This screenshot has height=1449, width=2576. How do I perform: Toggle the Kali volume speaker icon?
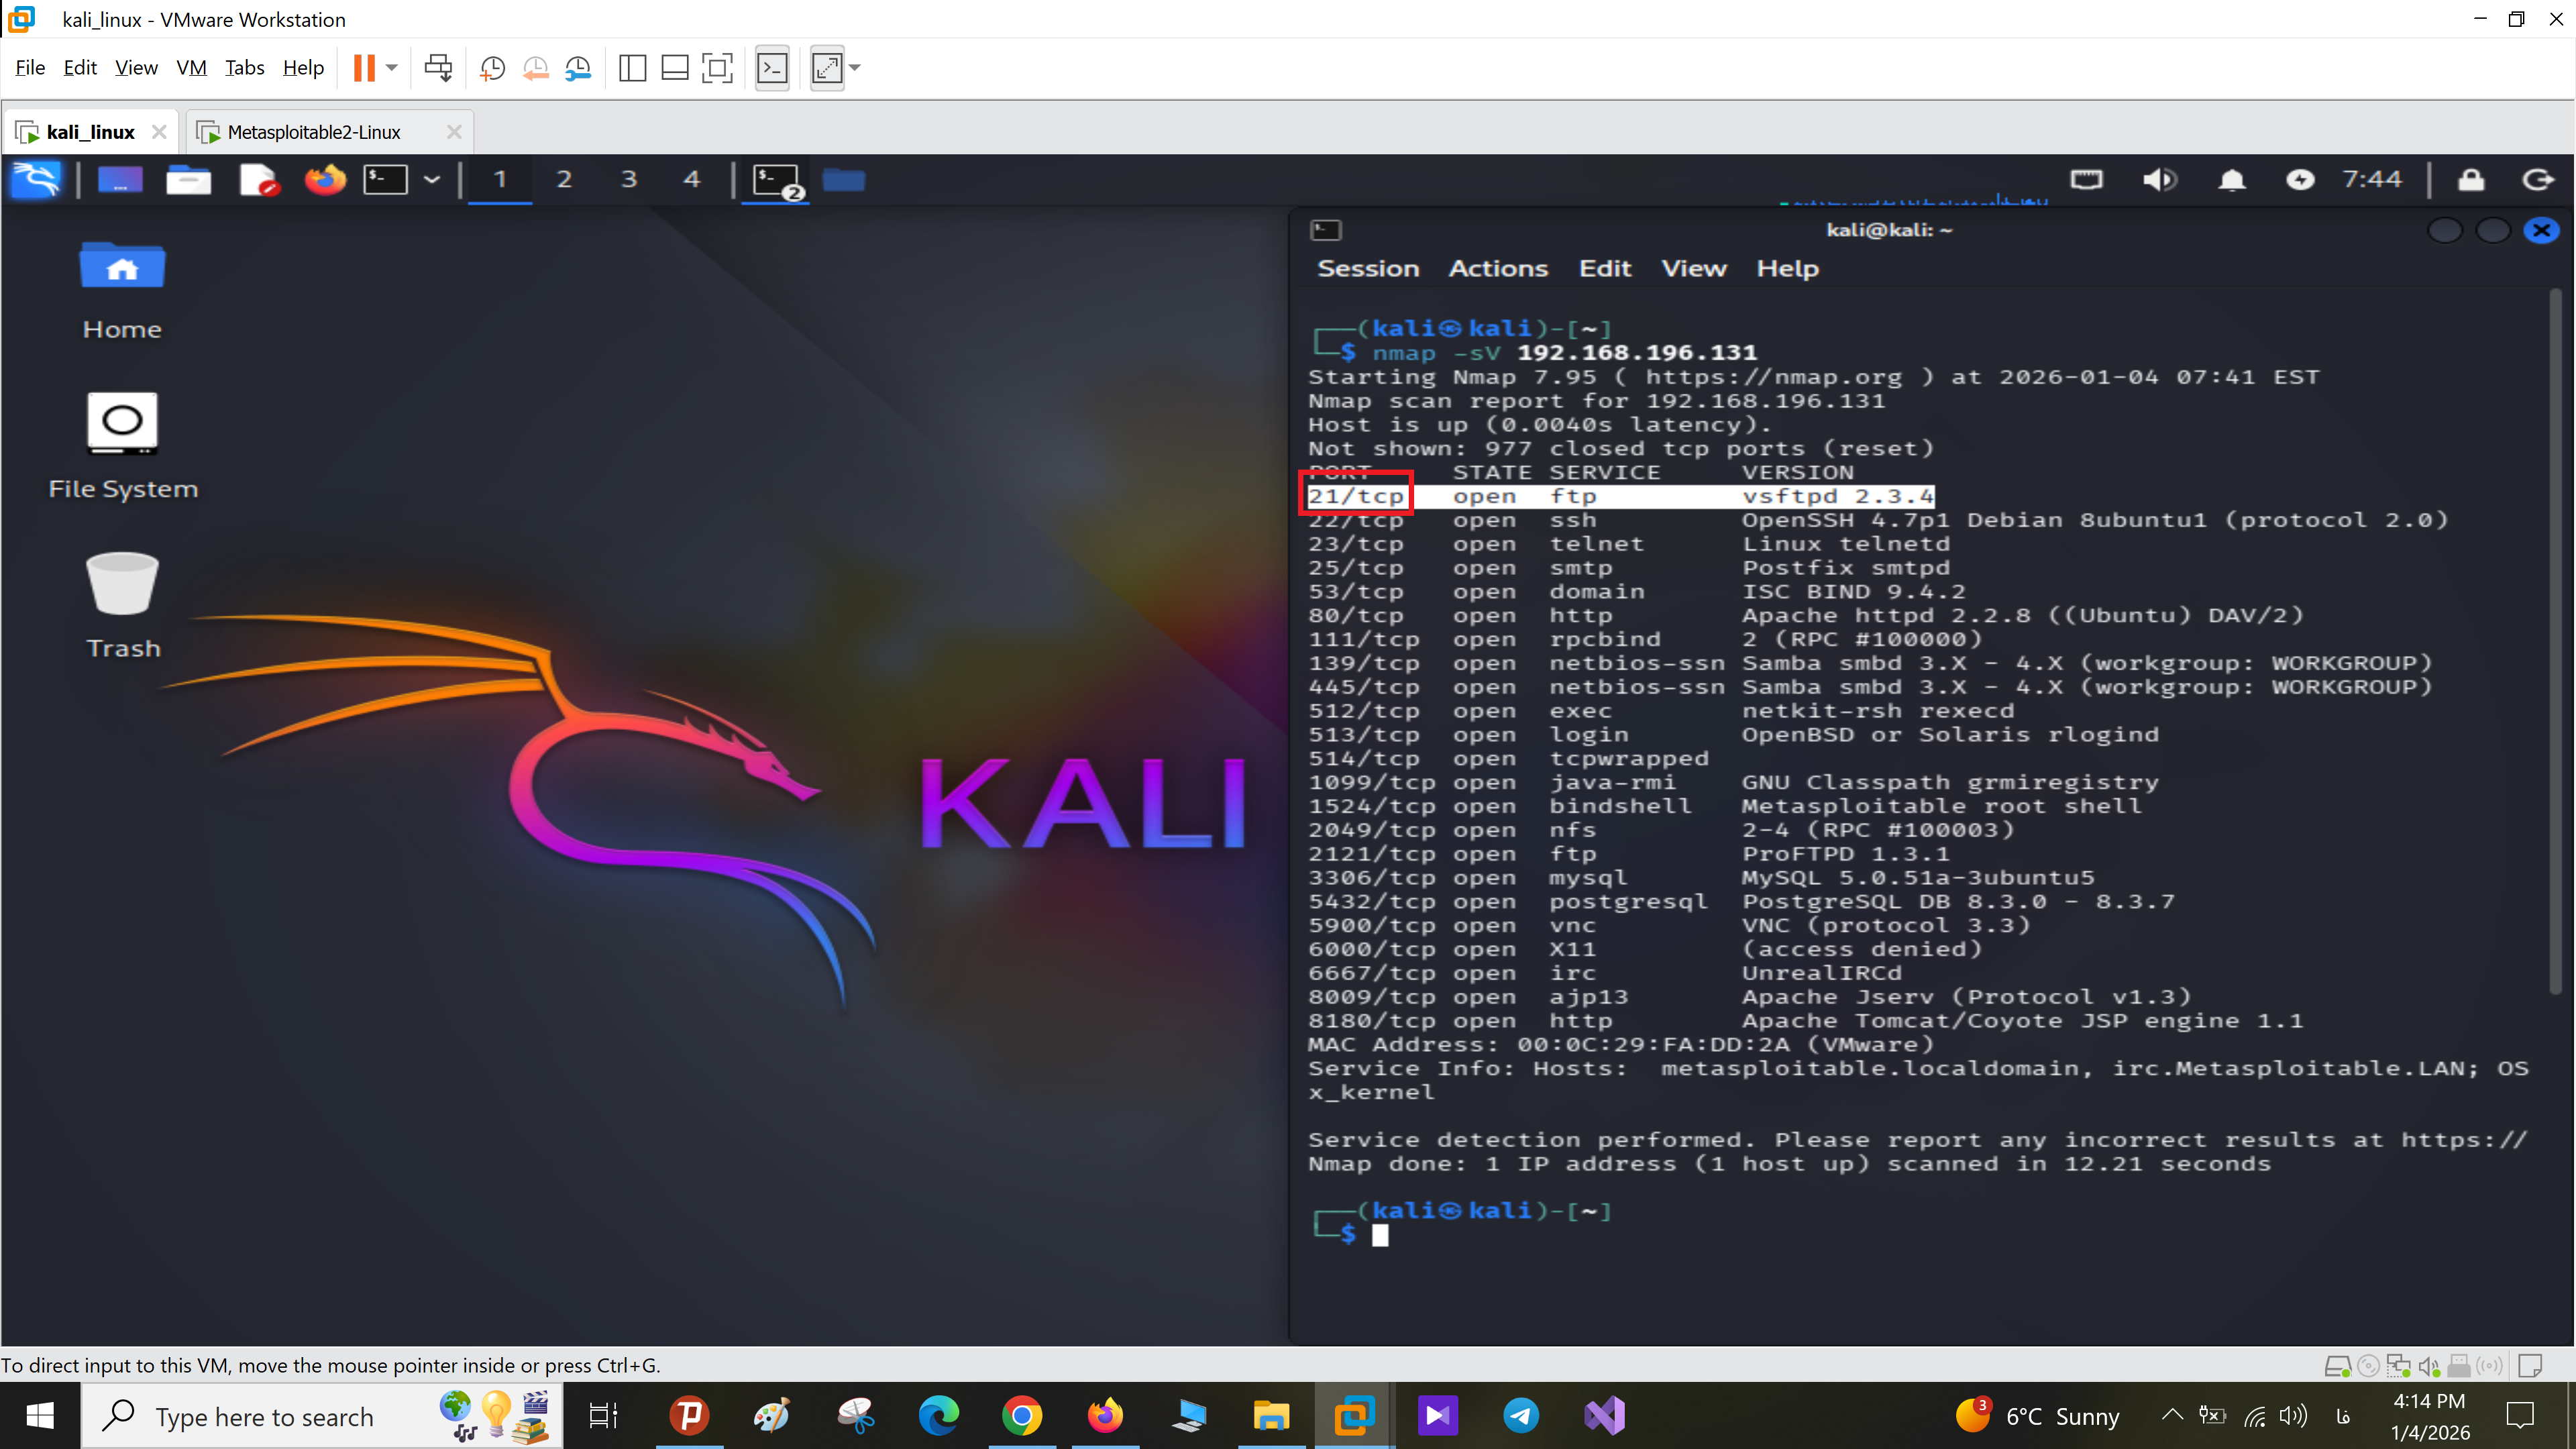(2159, 180)
